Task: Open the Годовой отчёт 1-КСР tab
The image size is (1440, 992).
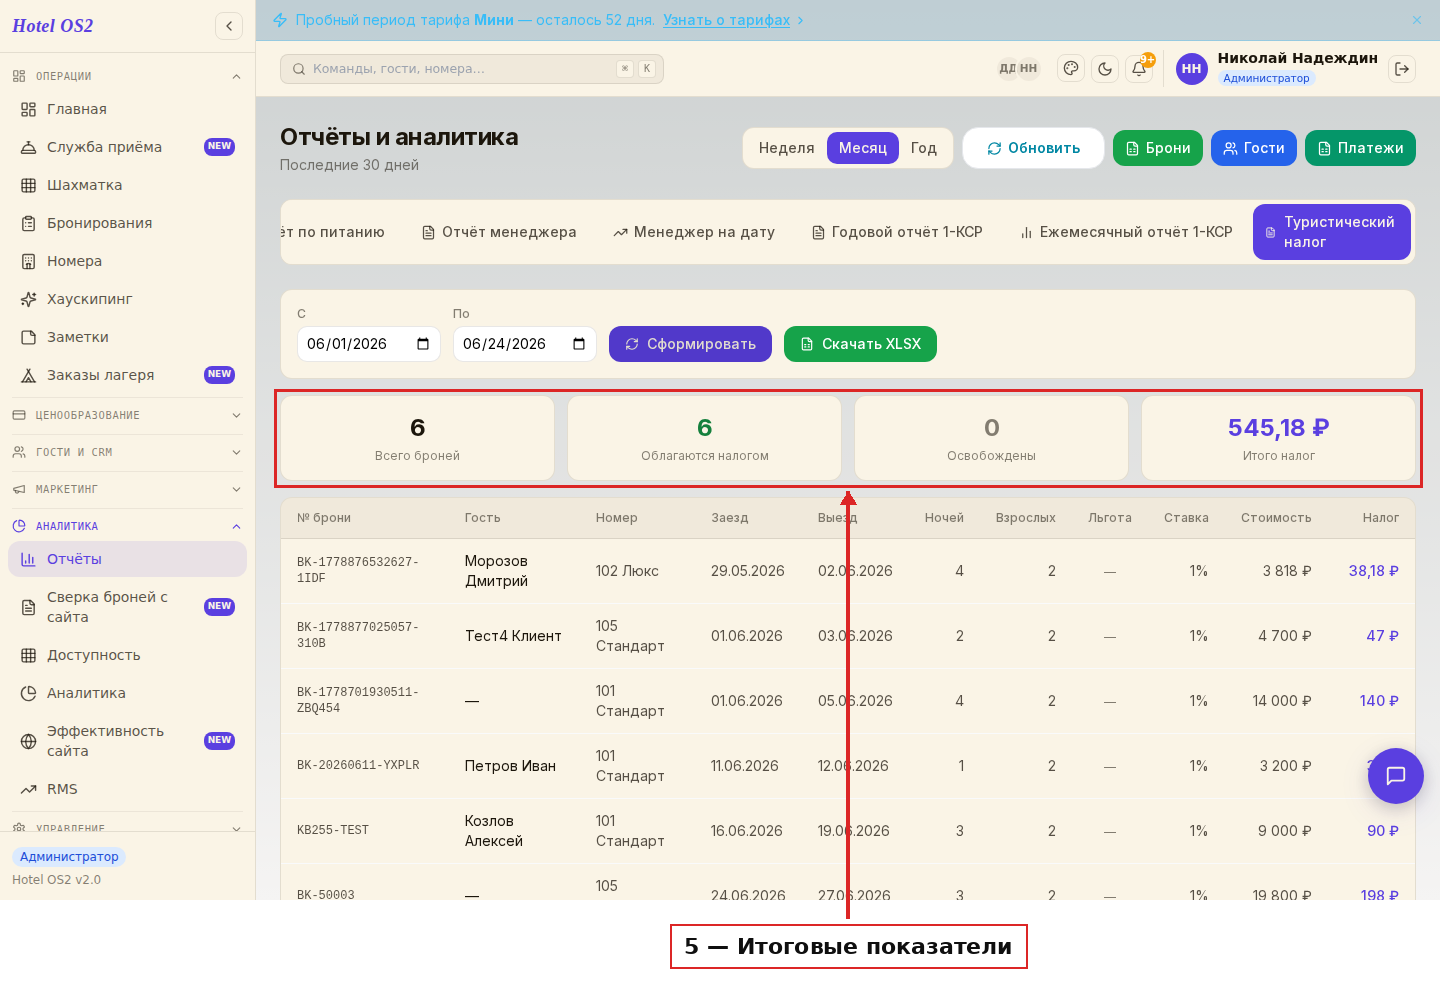Action: coord(897,232)
